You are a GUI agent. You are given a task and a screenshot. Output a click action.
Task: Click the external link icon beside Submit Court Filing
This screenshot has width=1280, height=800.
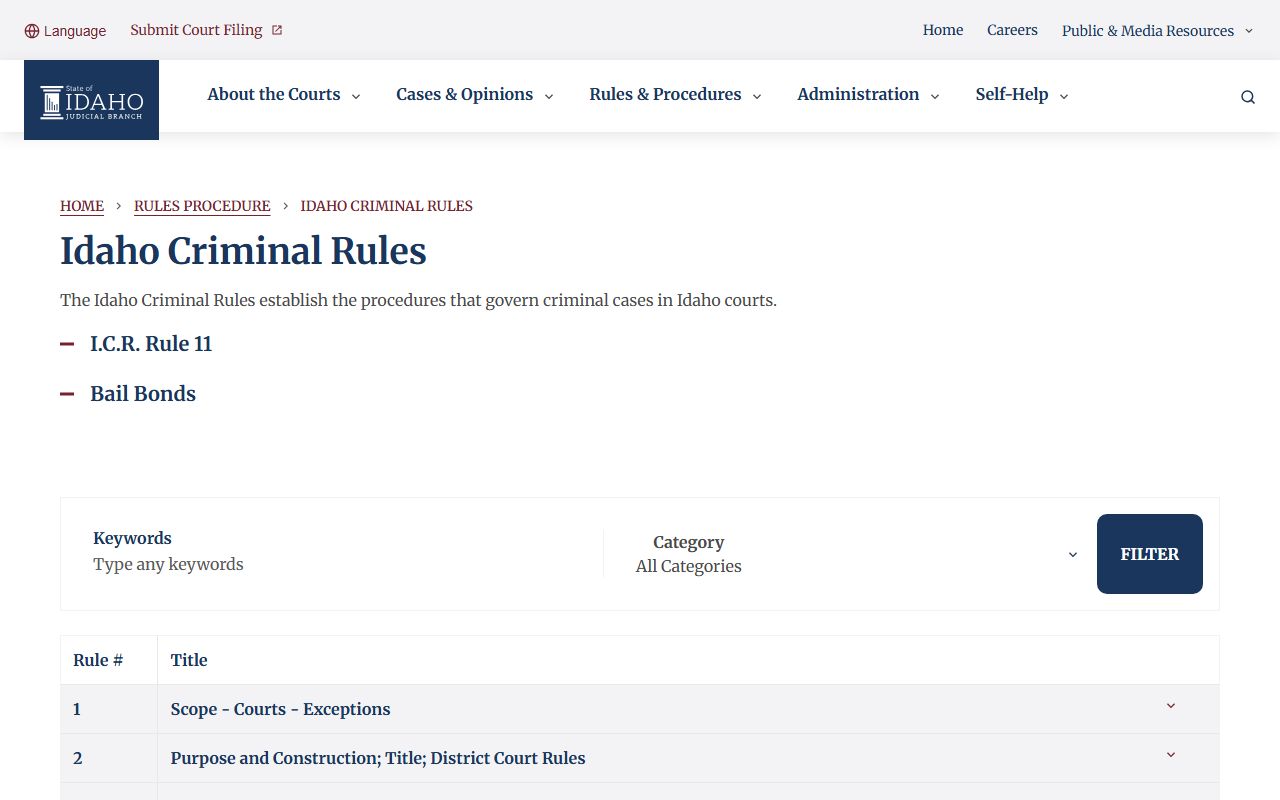pos(277,30)
